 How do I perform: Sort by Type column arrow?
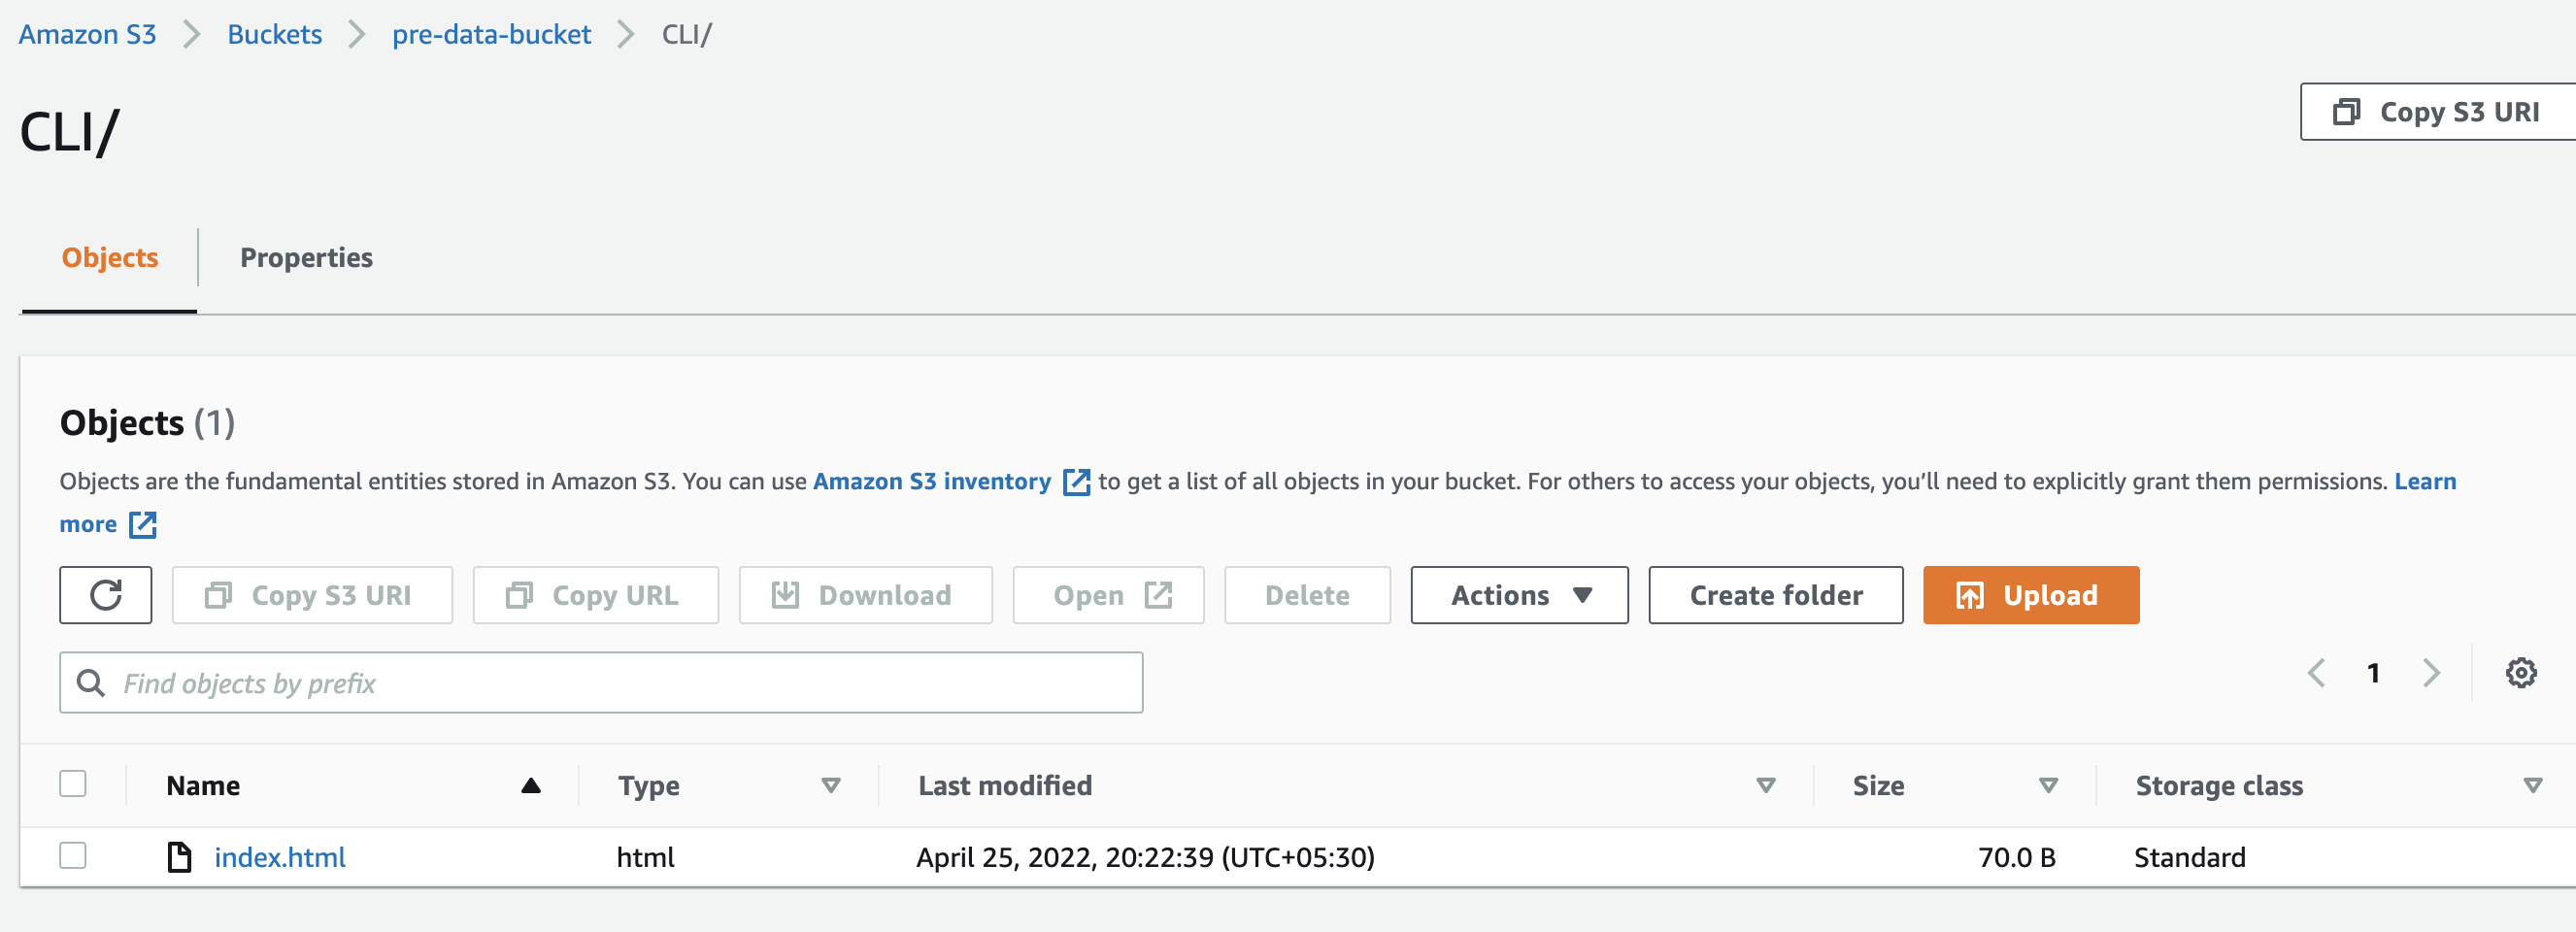pos(830,786)
